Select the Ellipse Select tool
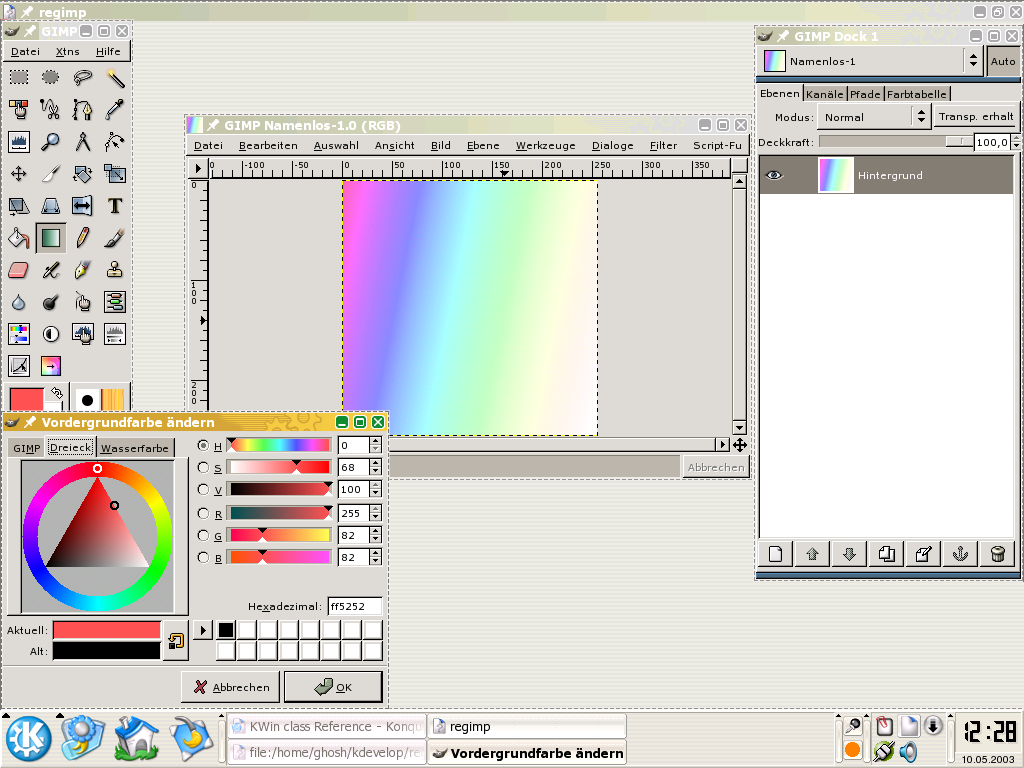The height and width of the screenshot is (768, 1024). click(50, 78)
